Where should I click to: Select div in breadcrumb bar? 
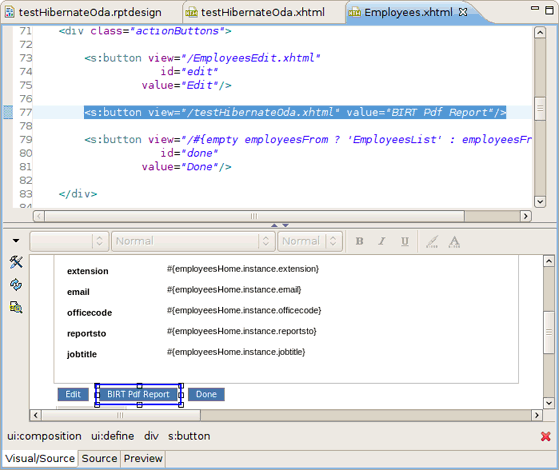click(x=151, y=436)
